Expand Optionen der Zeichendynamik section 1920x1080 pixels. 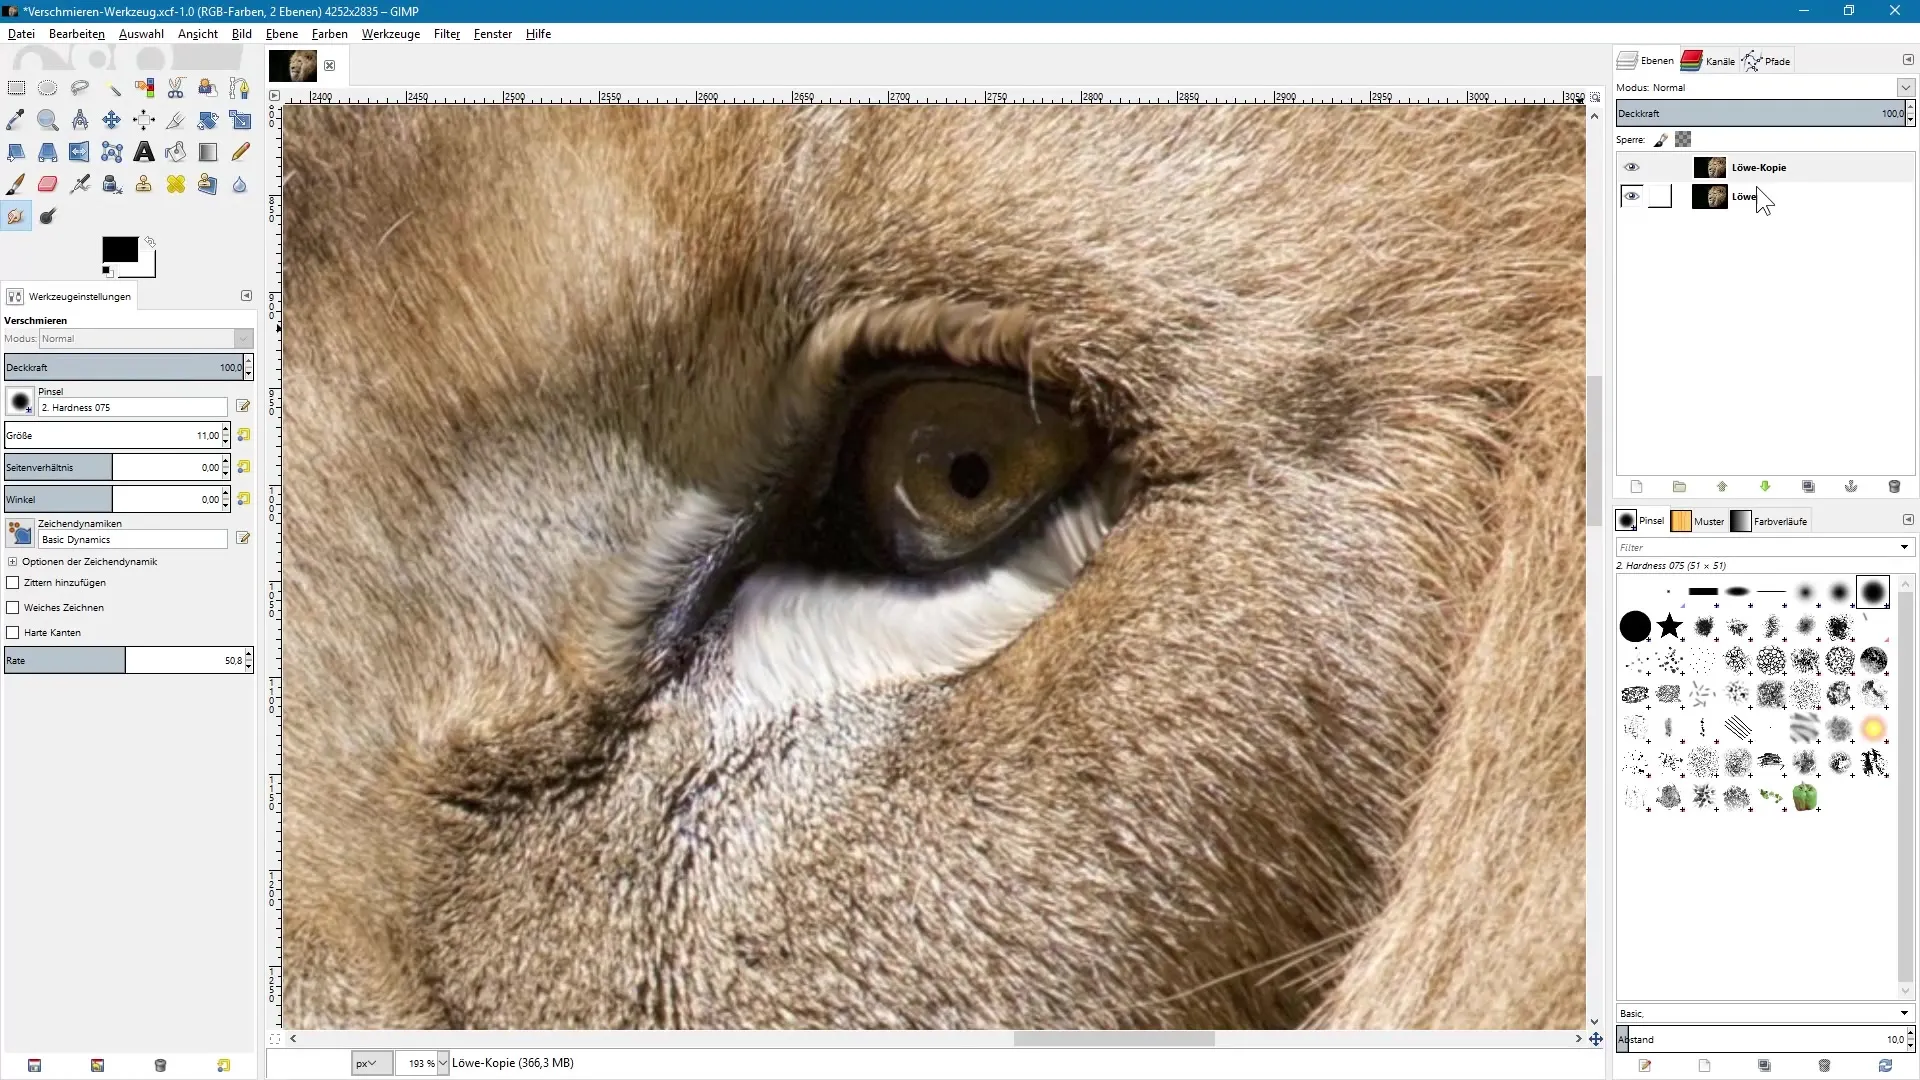coord(13,562)
